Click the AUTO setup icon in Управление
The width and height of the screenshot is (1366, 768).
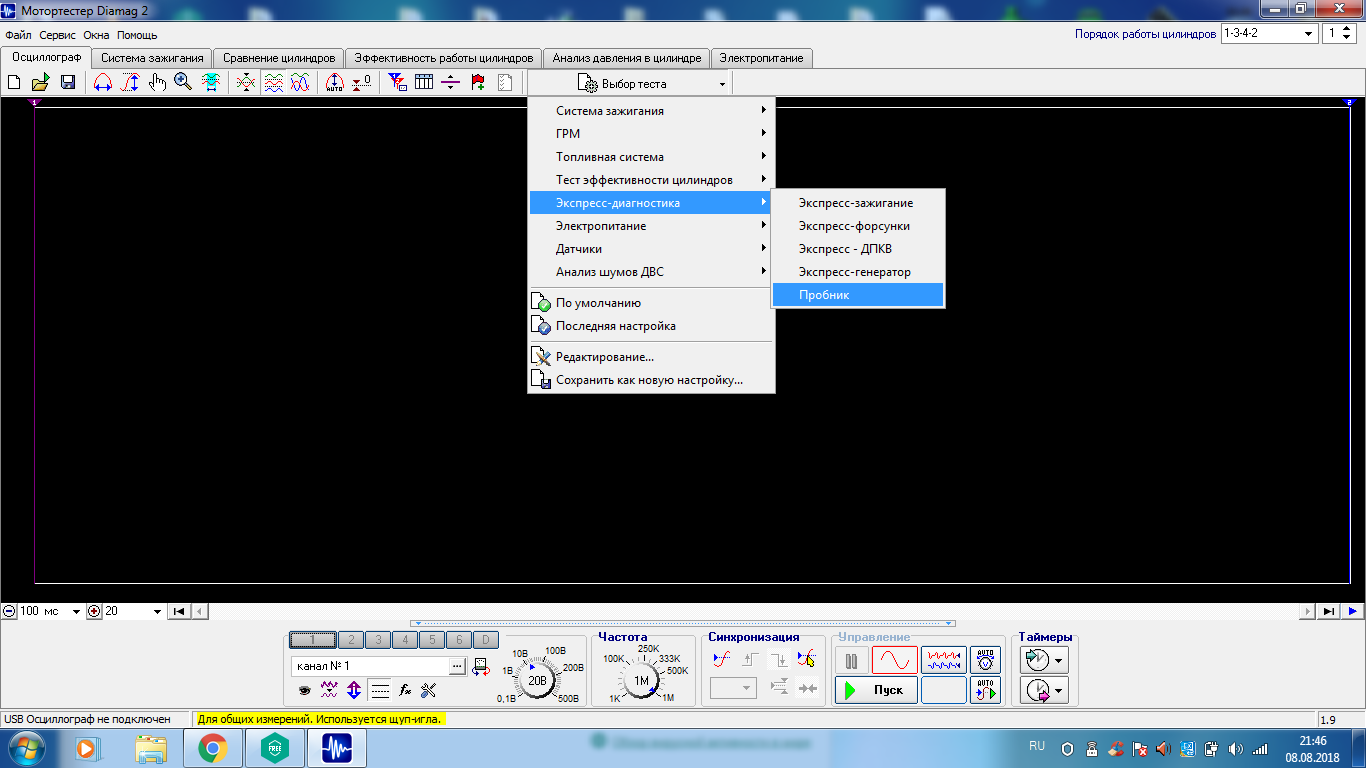click(986, 660)
